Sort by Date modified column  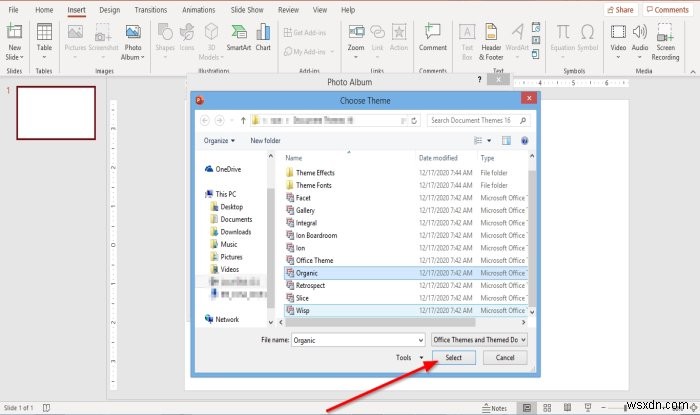pyautogui.click(x=438, y=158)
